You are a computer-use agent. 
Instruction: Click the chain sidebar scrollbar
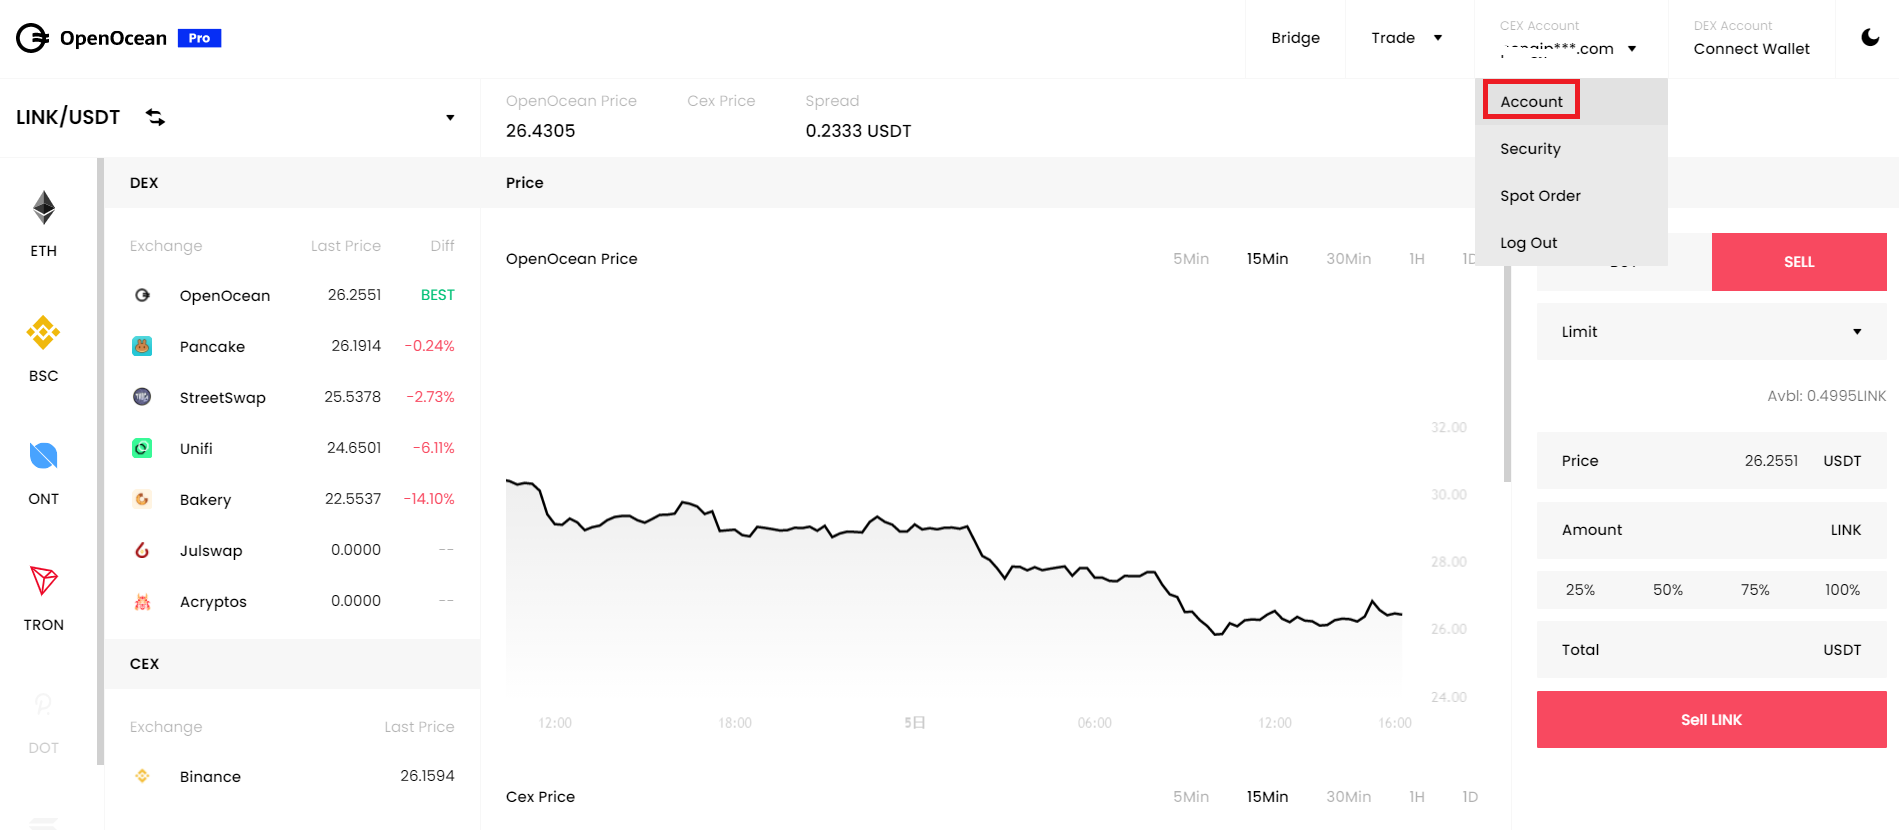click(100, 461)
